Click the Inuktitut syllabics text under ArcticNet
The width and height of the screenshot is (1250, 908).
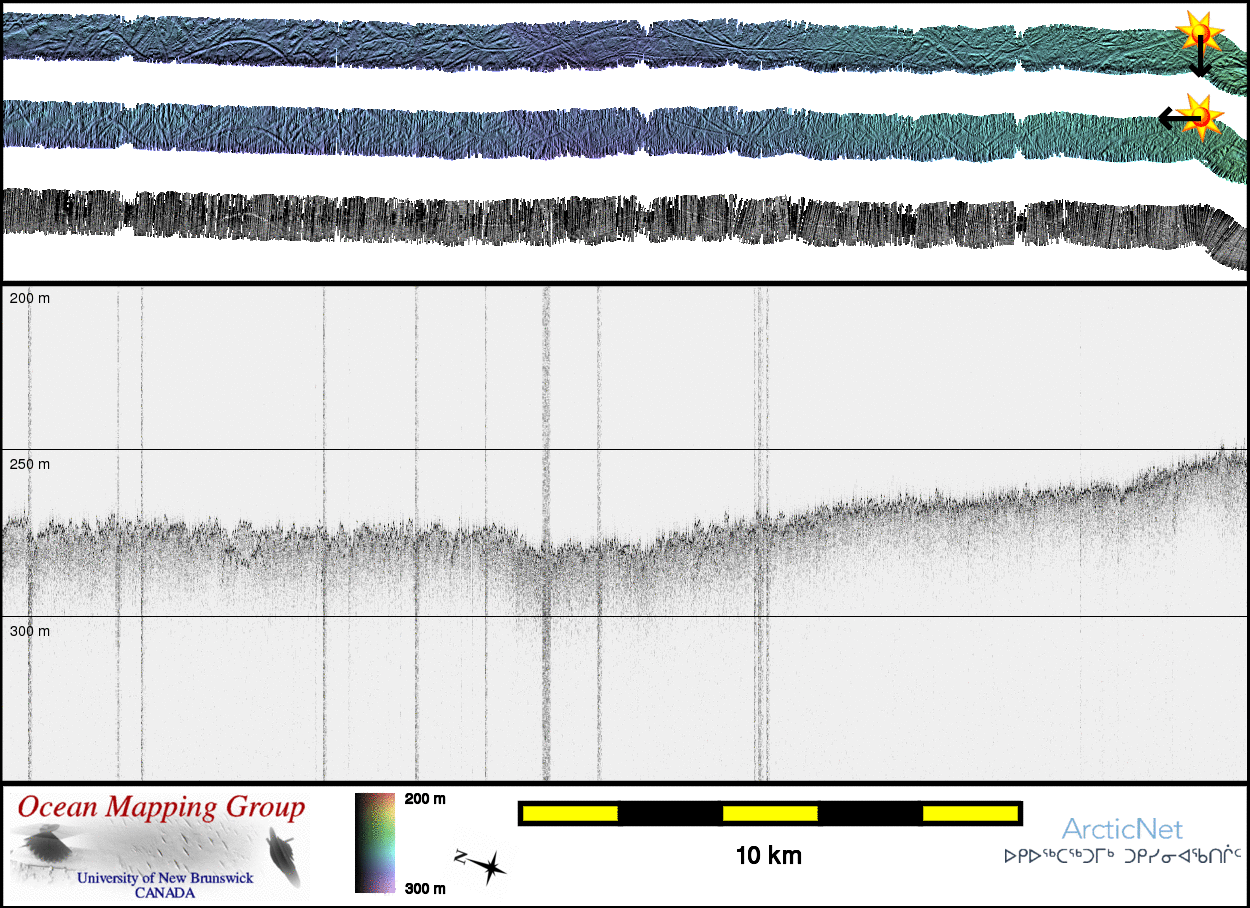pos(1122,857)
